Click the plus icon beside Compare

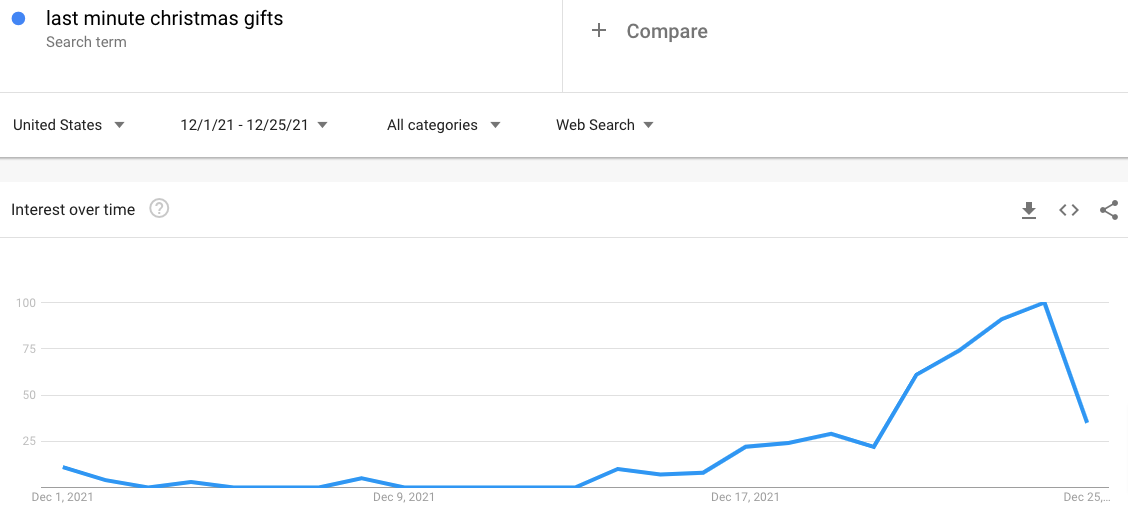pyautogui.click(x=599, y=30)
